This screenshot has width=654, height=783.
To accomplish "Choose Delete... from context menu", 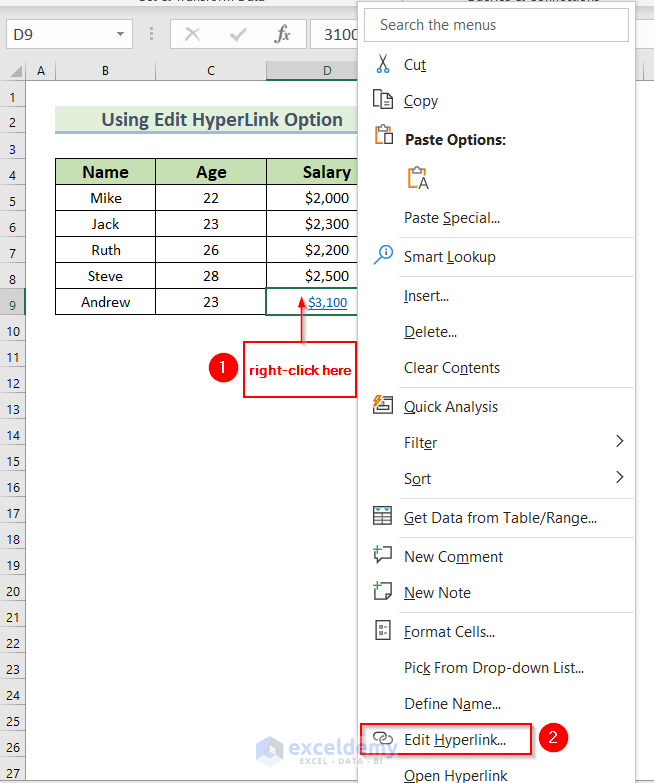I will 497,332.
